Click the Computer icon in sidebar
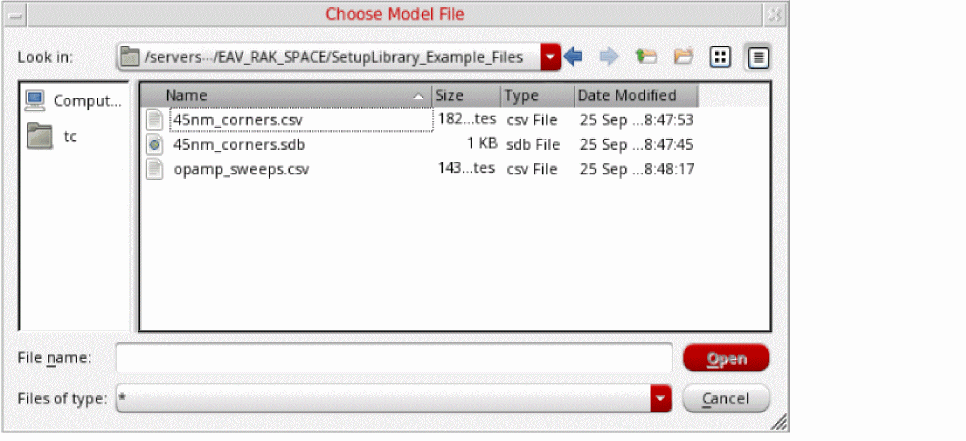This screenshot has height=441, width=966. (35, 100)
